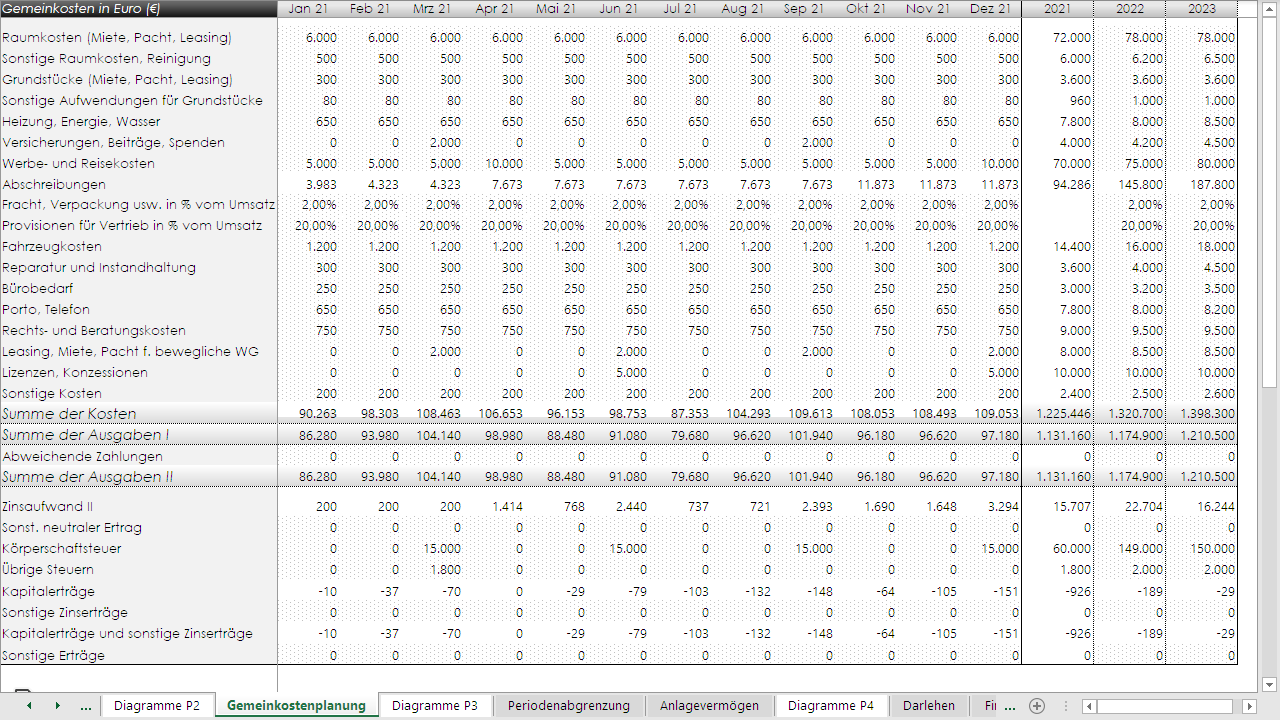Go to the next sheet with the right arrow
1280x720 pixels.
[x=57, y=706]
